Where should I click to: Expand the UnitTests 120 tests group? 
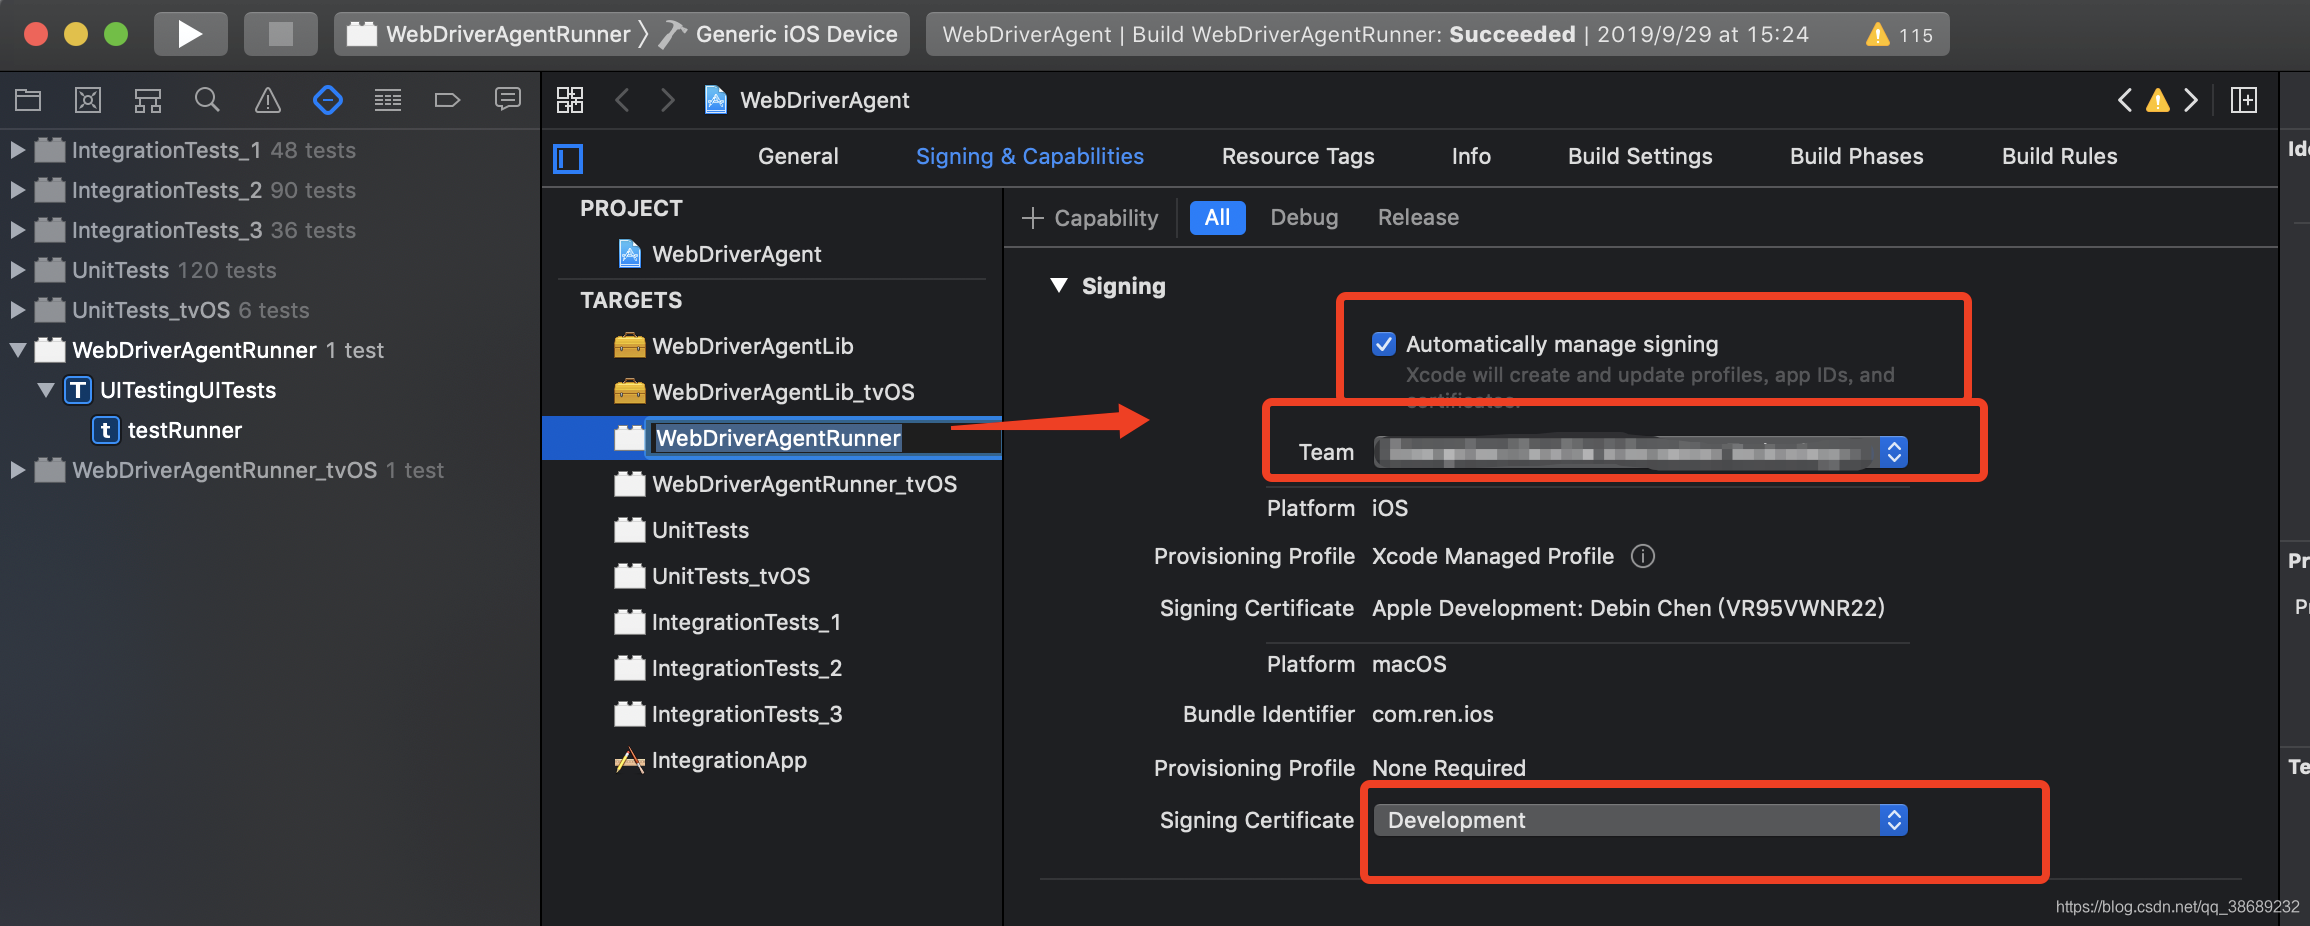[x=17, y=270]
